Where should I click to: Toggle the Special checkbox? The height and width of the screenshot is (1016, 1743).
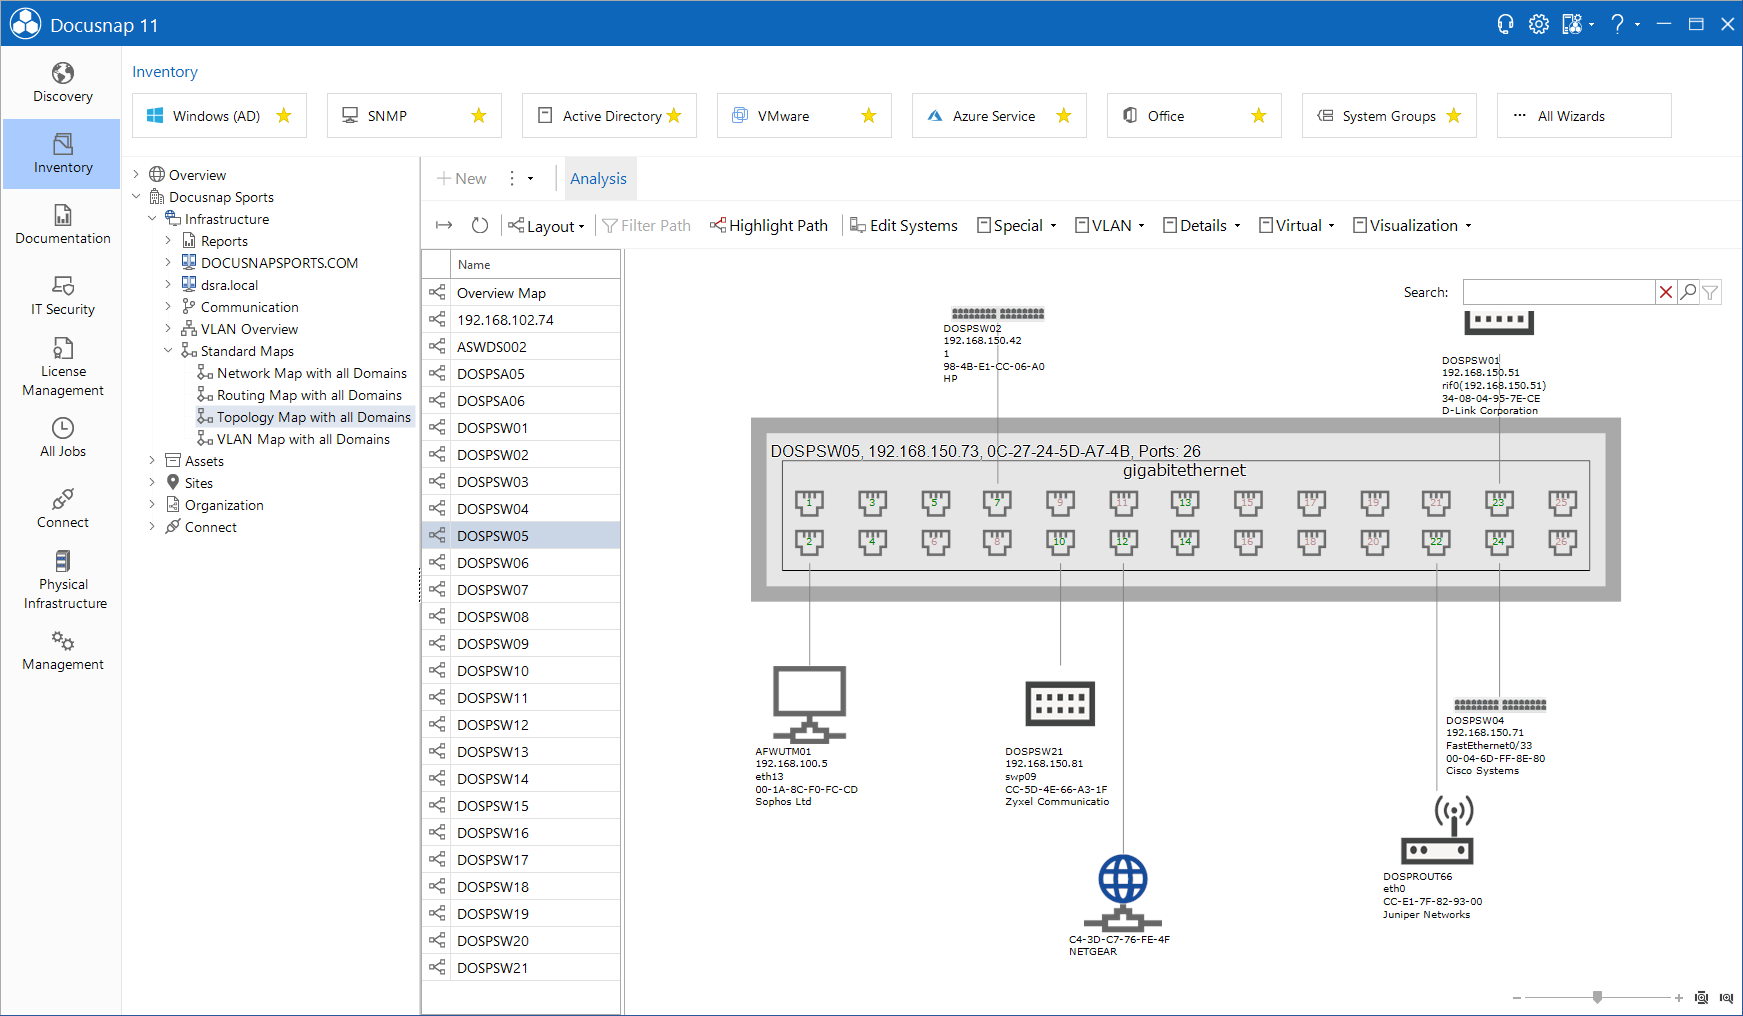[984, 225]
